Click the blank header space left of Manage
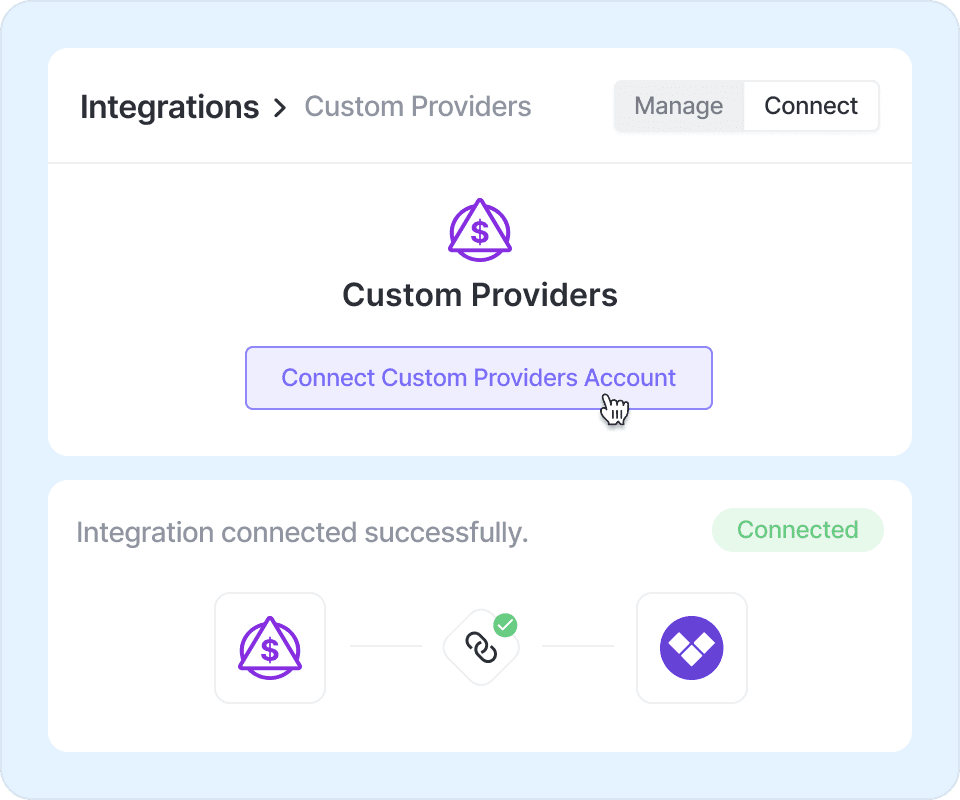 [x=575, y=107]
